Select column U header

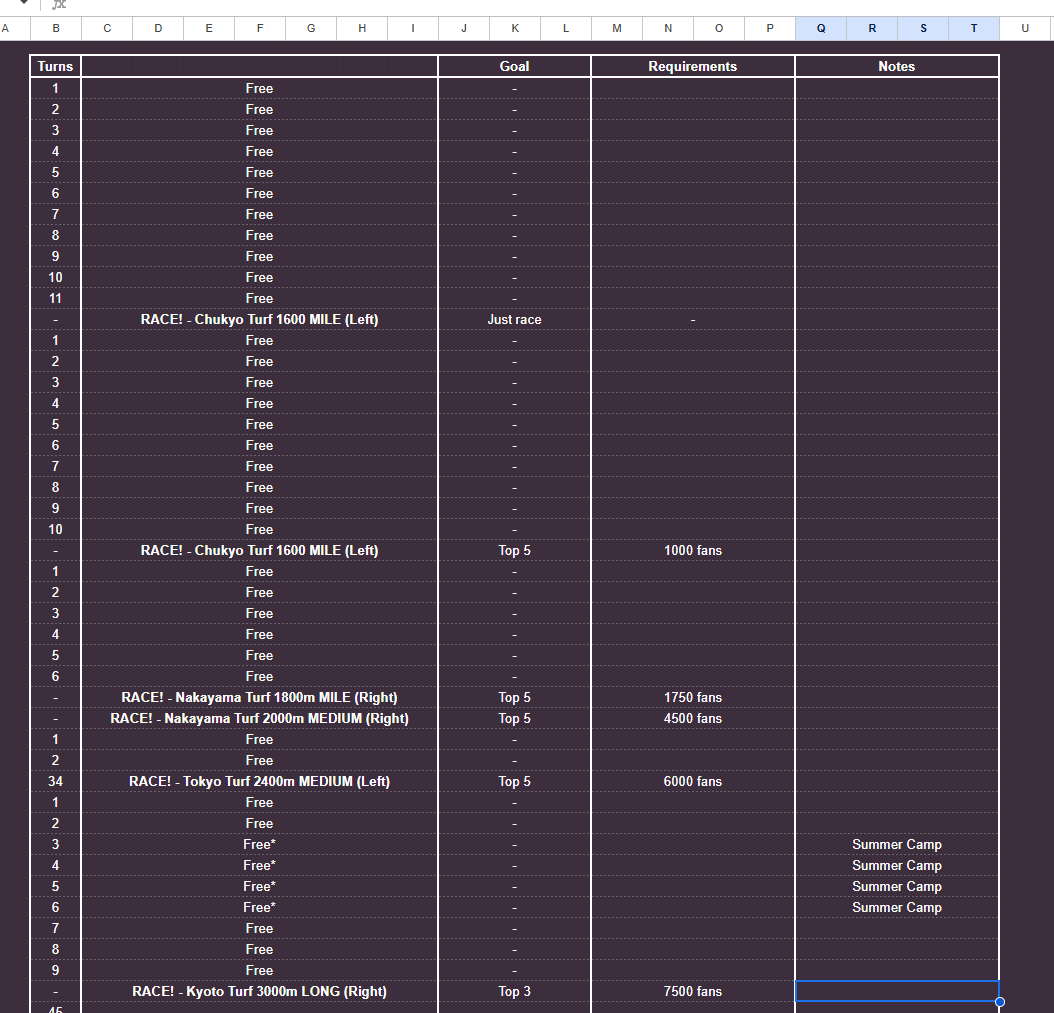pyautogui.click(x=1025, y=28)
